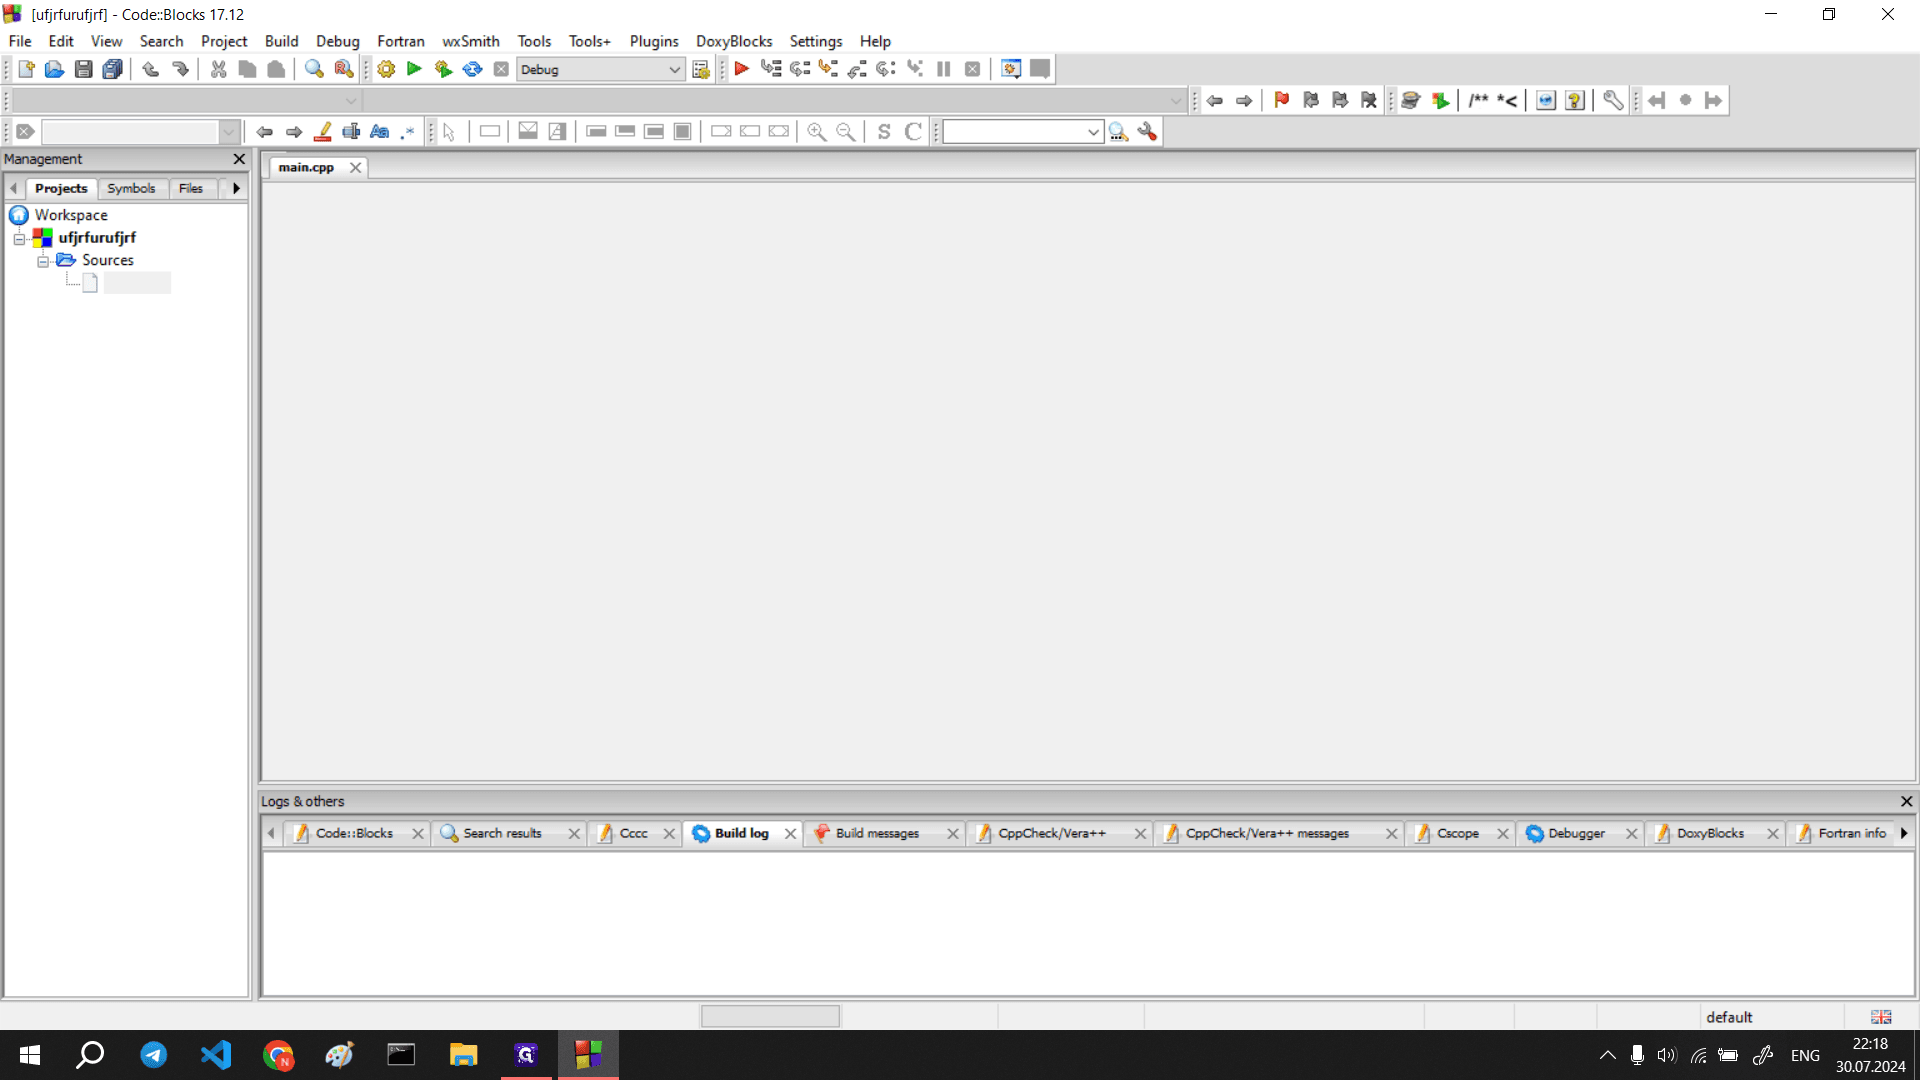Click the Find magnifier icon
This screenshot has height=1080, width=1920.
click(x=314, y=69)
